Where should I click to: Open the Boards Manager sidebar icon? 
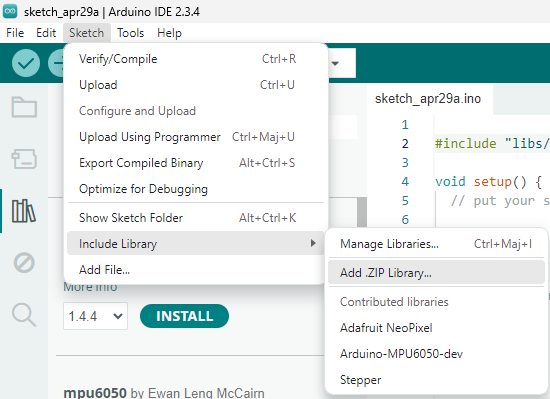[x=24, y=159]
